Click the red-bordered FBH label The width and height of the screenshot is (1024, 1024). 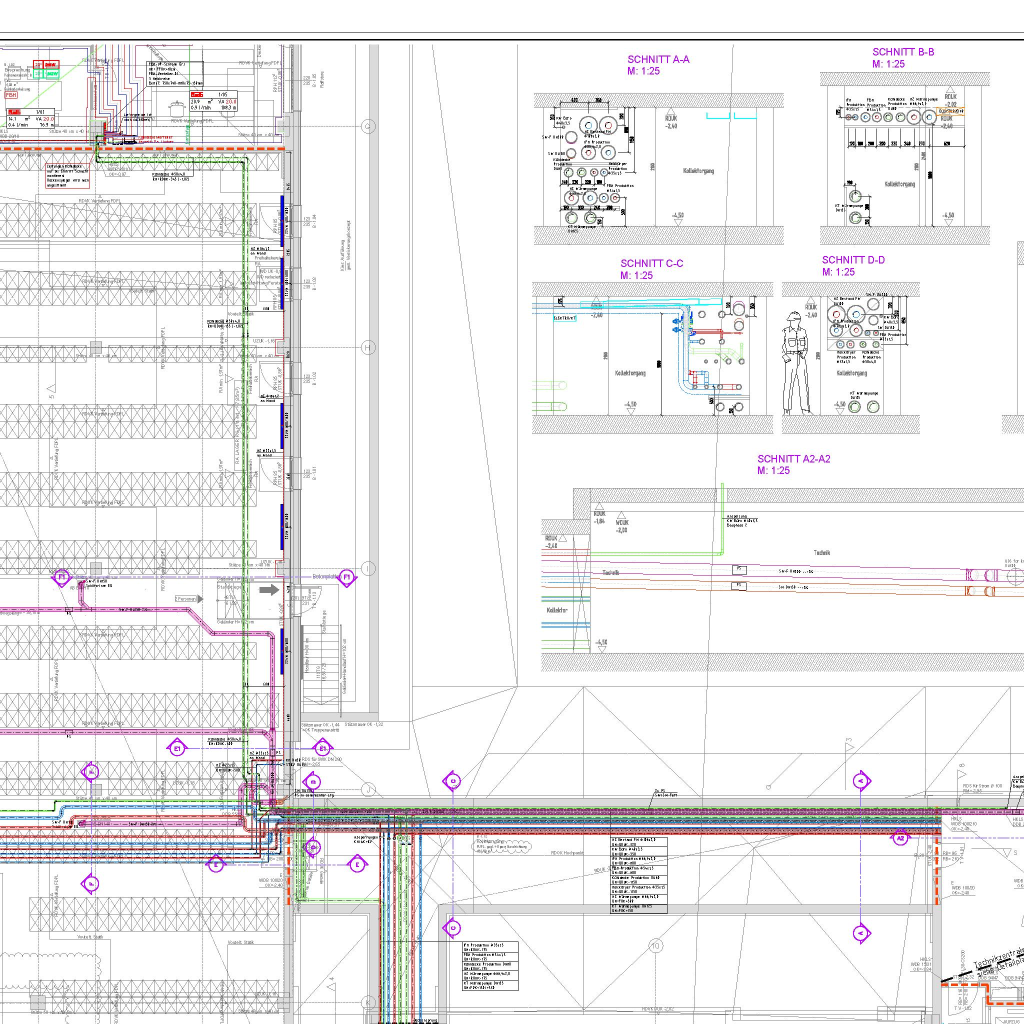coord(10,95)
